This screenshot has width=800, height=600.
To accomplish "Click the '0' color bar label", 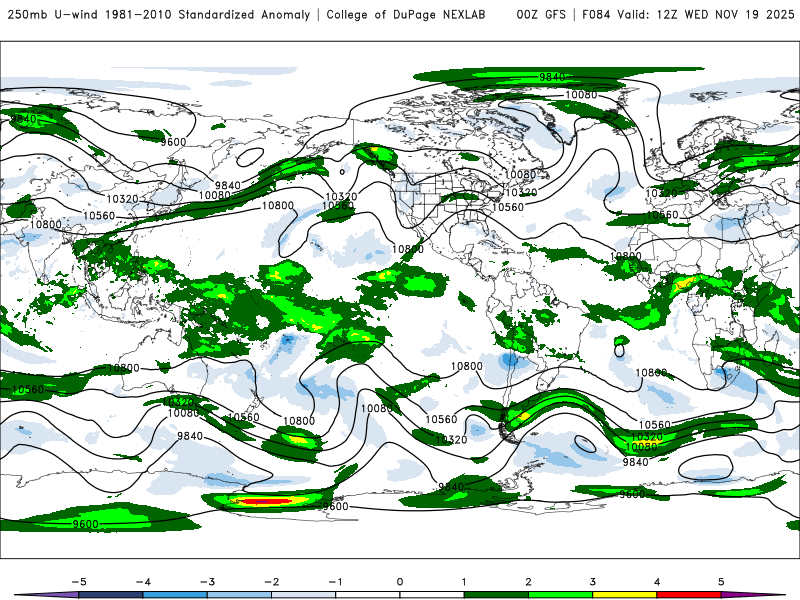I will (x=399, y=582).
